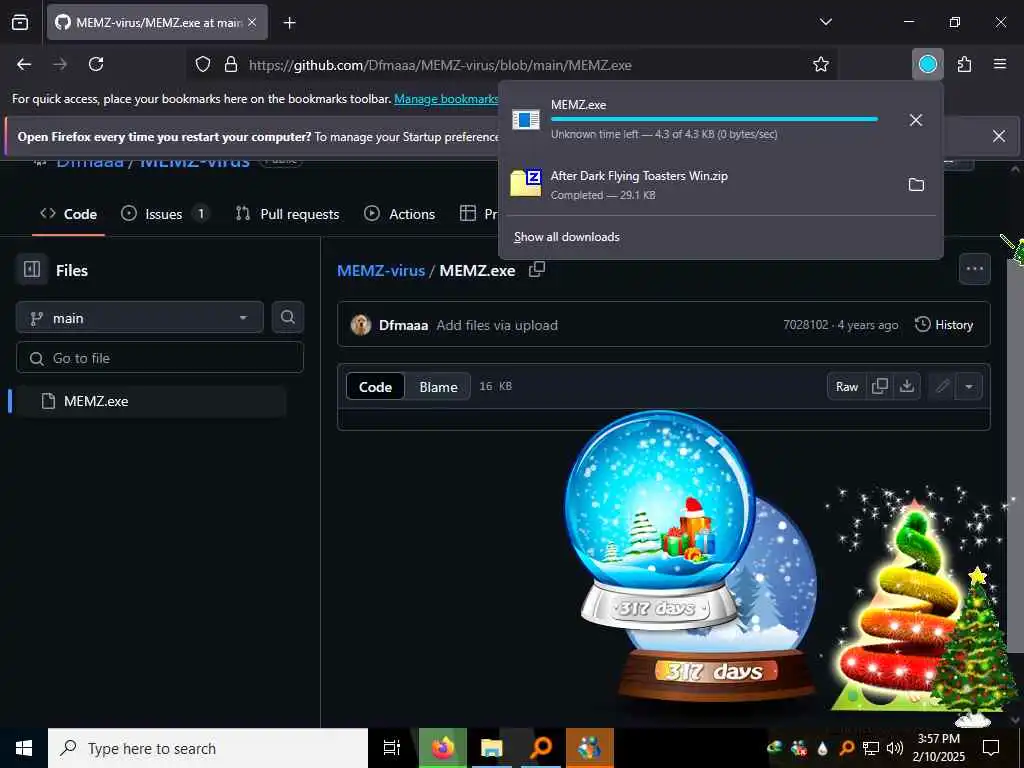
Task: Open the Actions tab
Action: click(x=400, y=214)
